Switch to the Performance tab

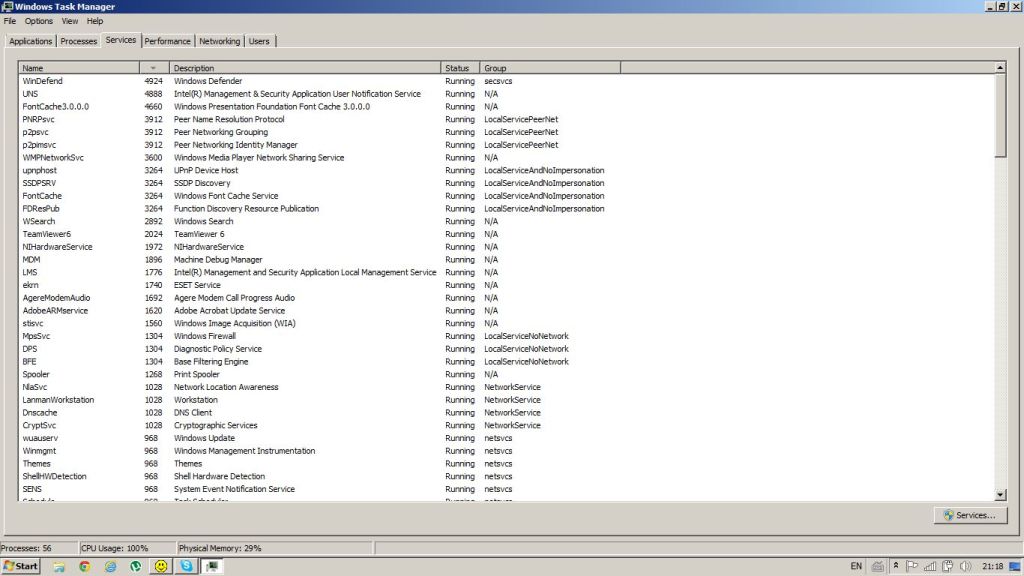click(x=167, y=41)
